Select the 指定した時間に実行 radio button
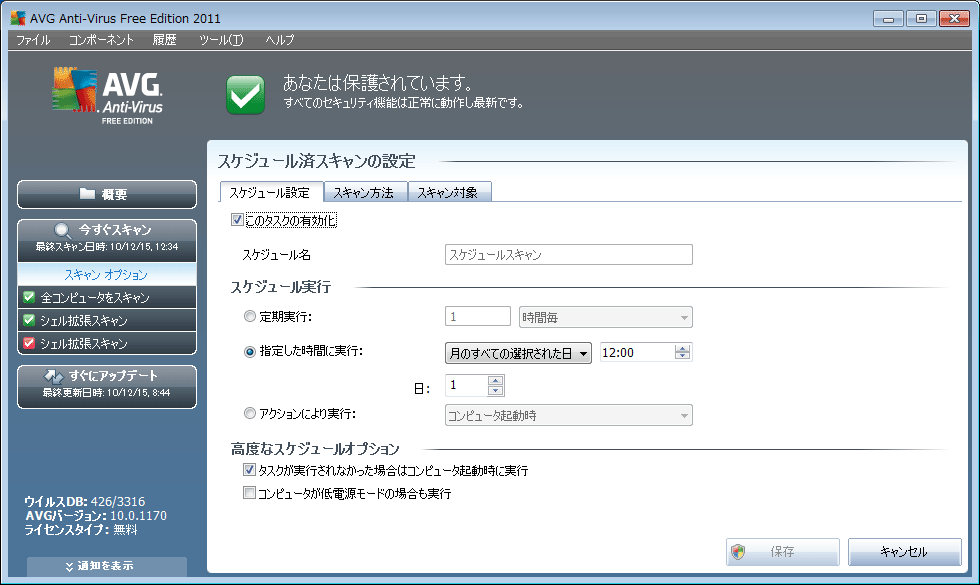 250,351
